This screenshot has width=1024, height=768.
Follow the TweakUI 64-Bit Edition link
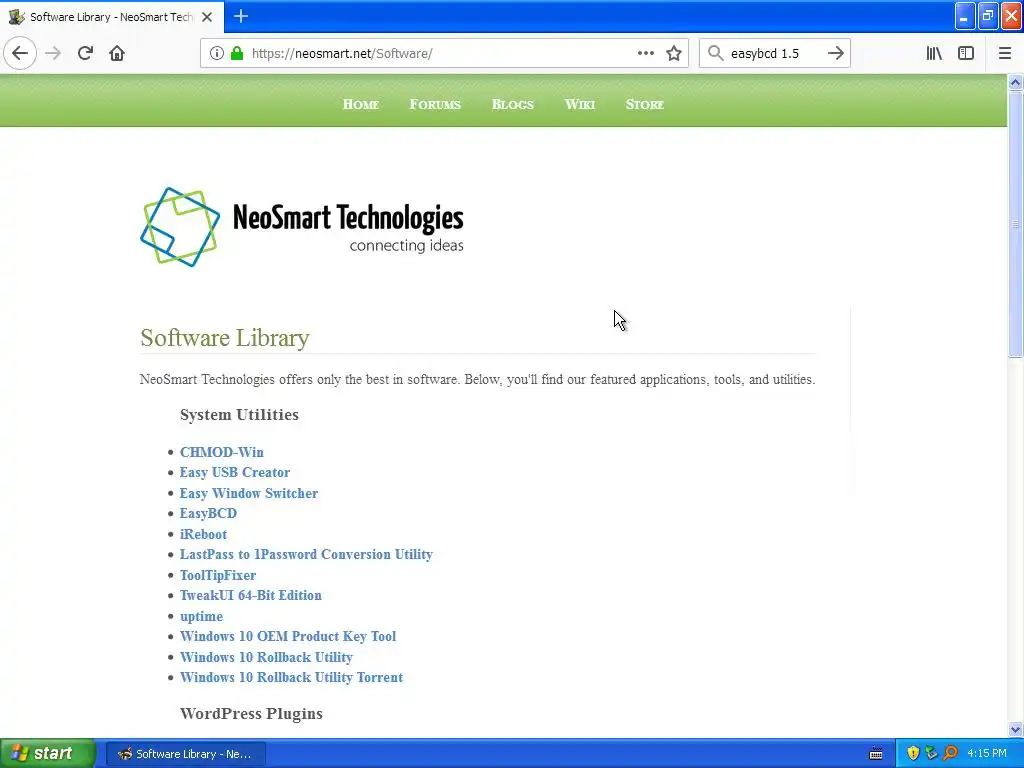[251, 596]
